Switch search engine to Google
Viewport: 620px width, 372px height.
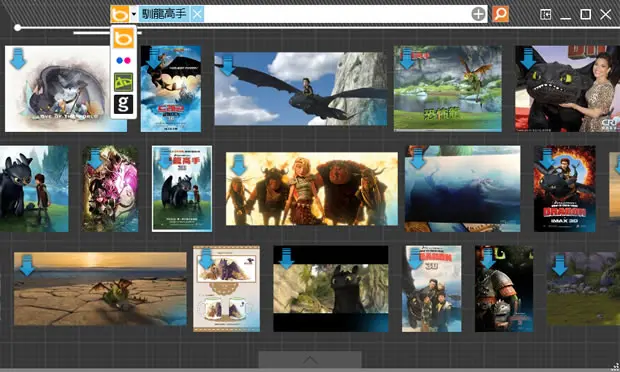point(123,104)
